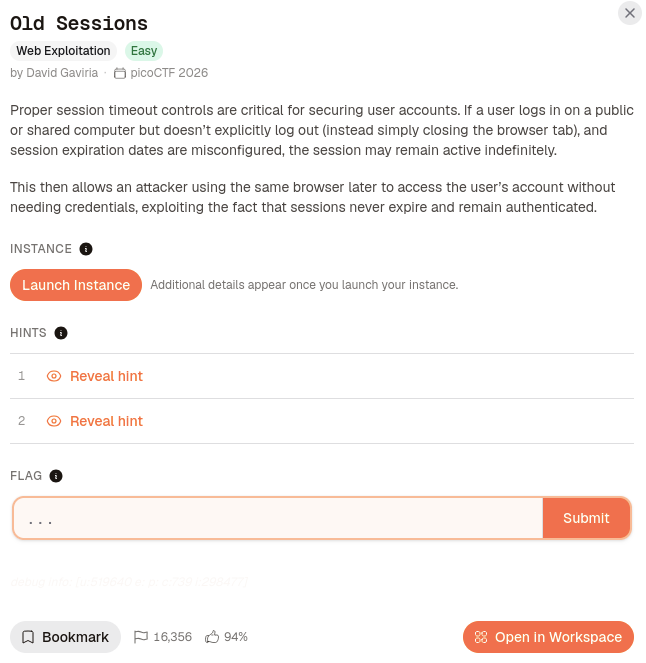The height and width of the screenshot is (663, 646).
Task: Select the Easy difficulty tag
Action: tap(144, 51)
